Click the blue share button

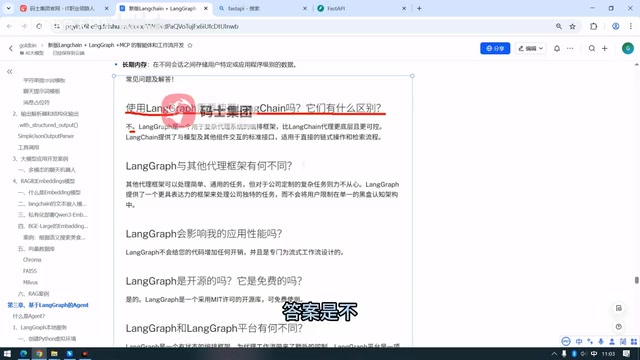[x=495, y=48]
